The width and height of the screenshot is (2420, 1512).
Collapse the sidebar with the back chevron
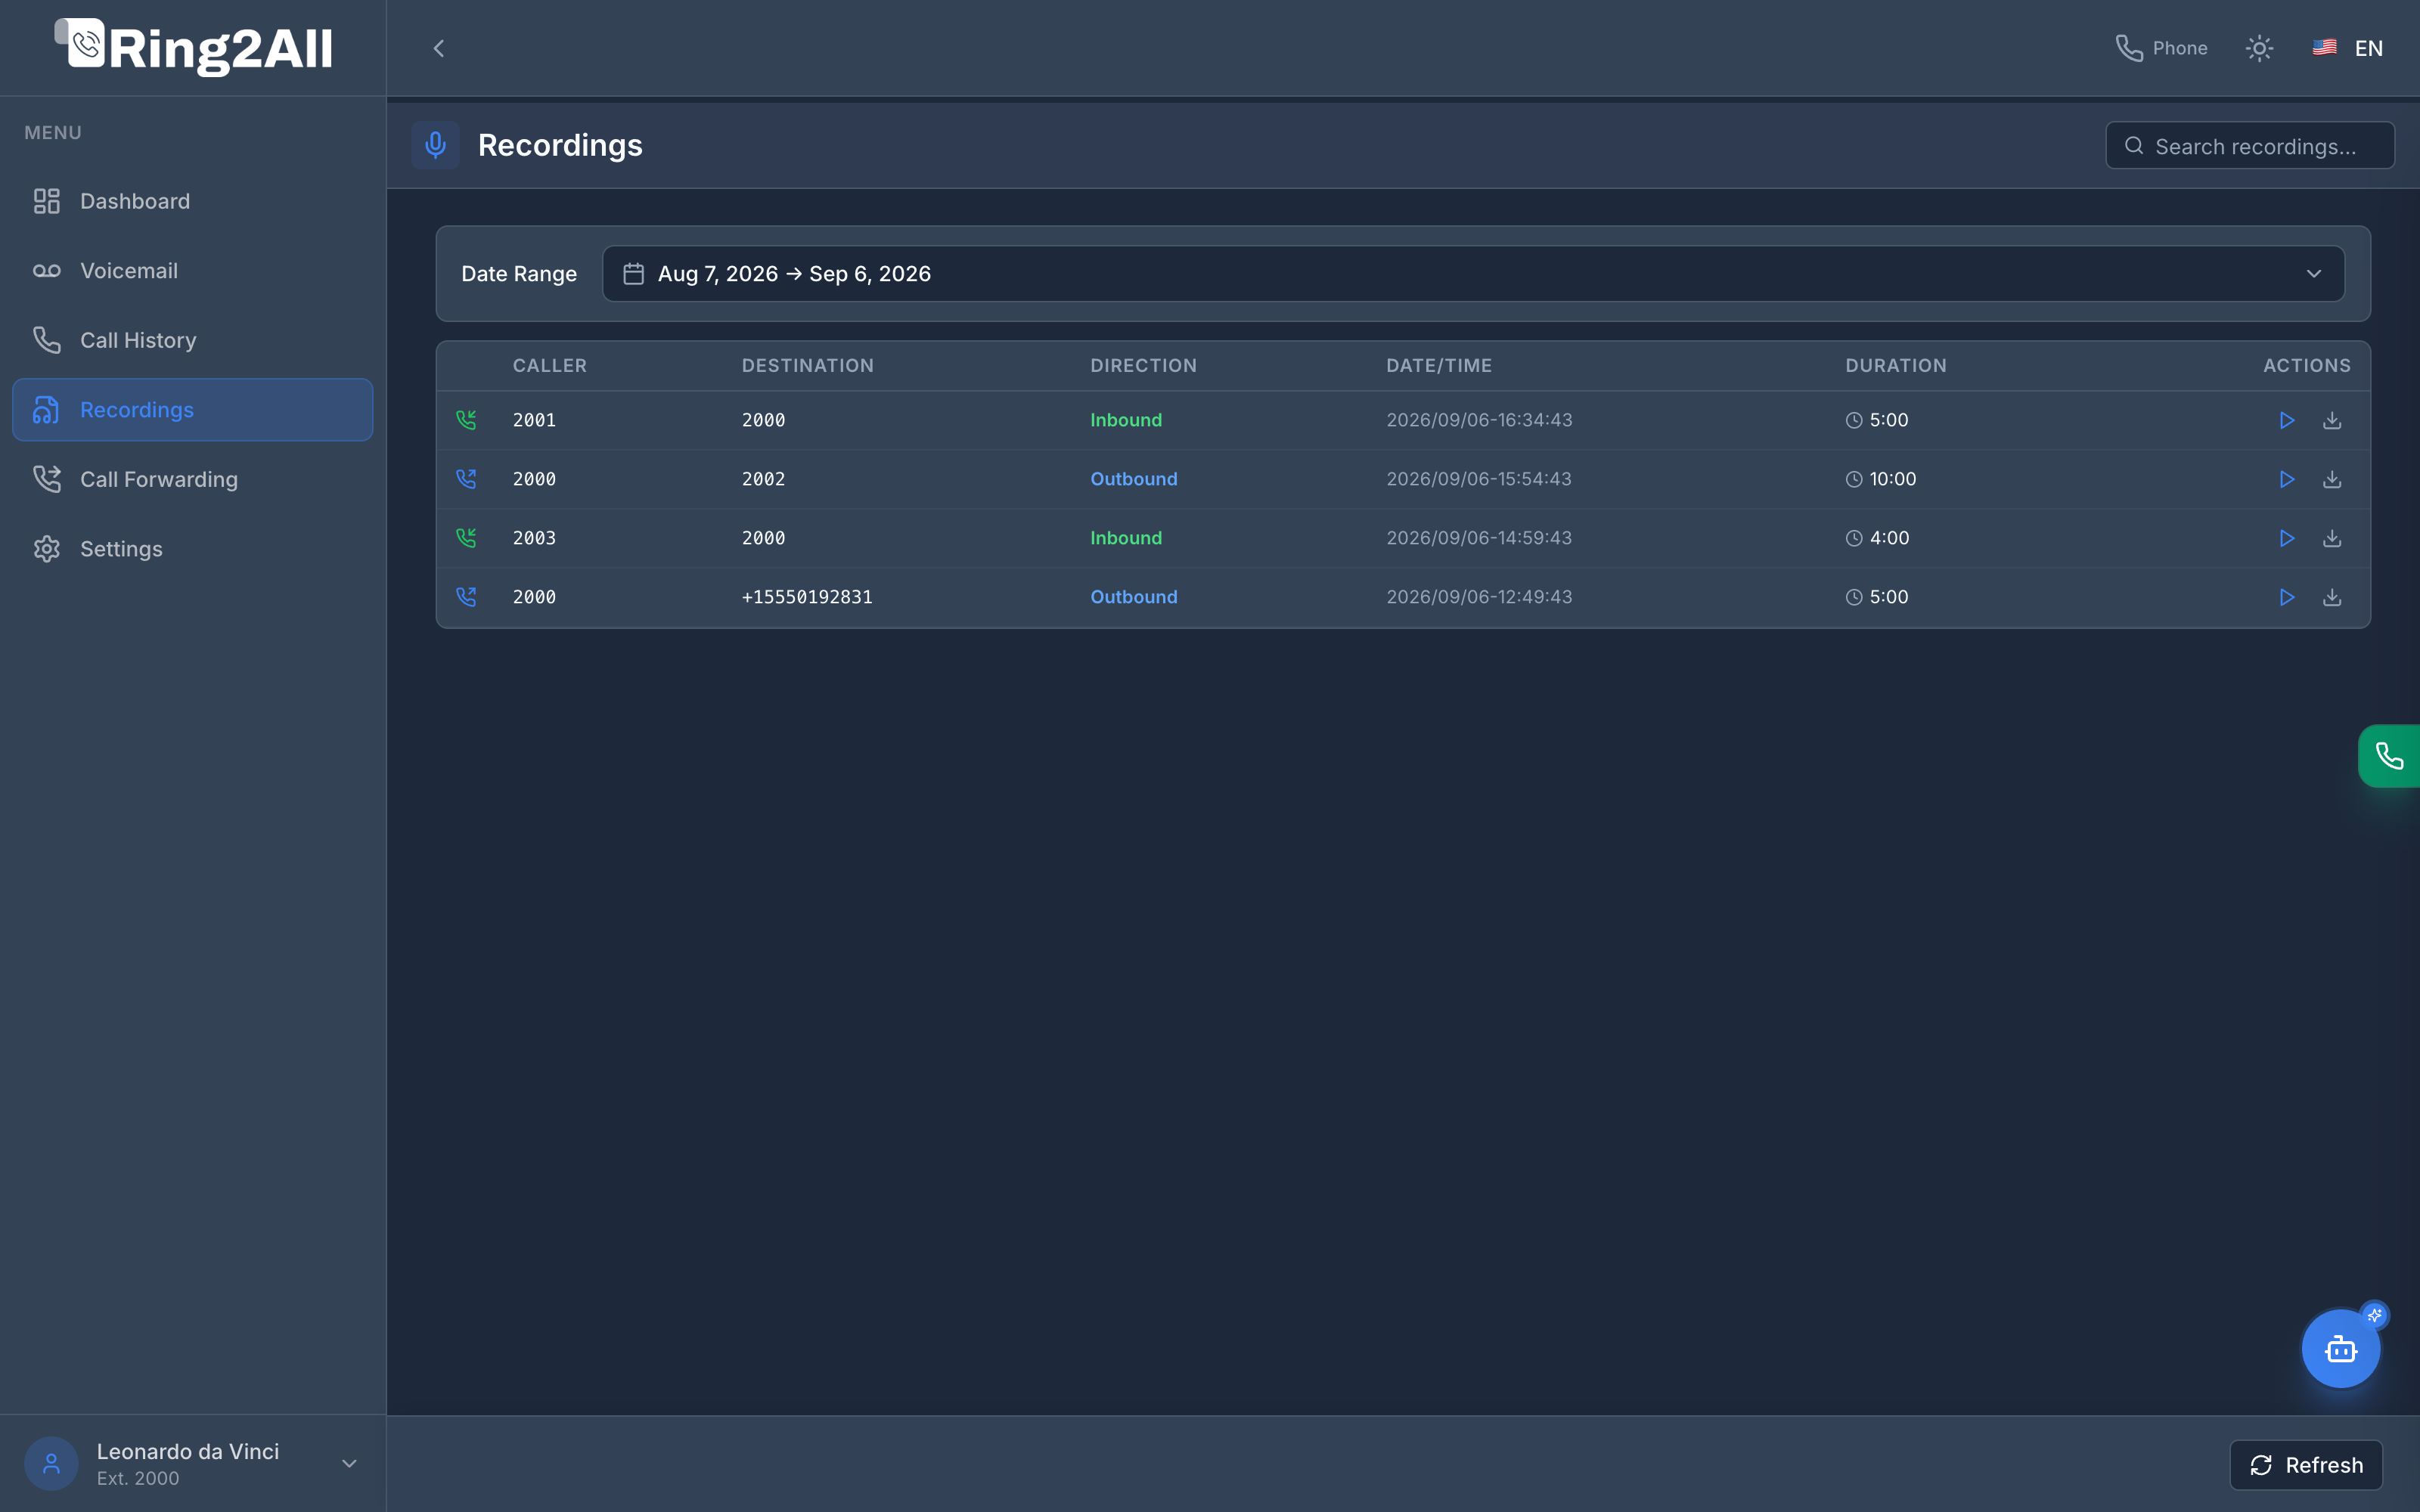(438, 48)
